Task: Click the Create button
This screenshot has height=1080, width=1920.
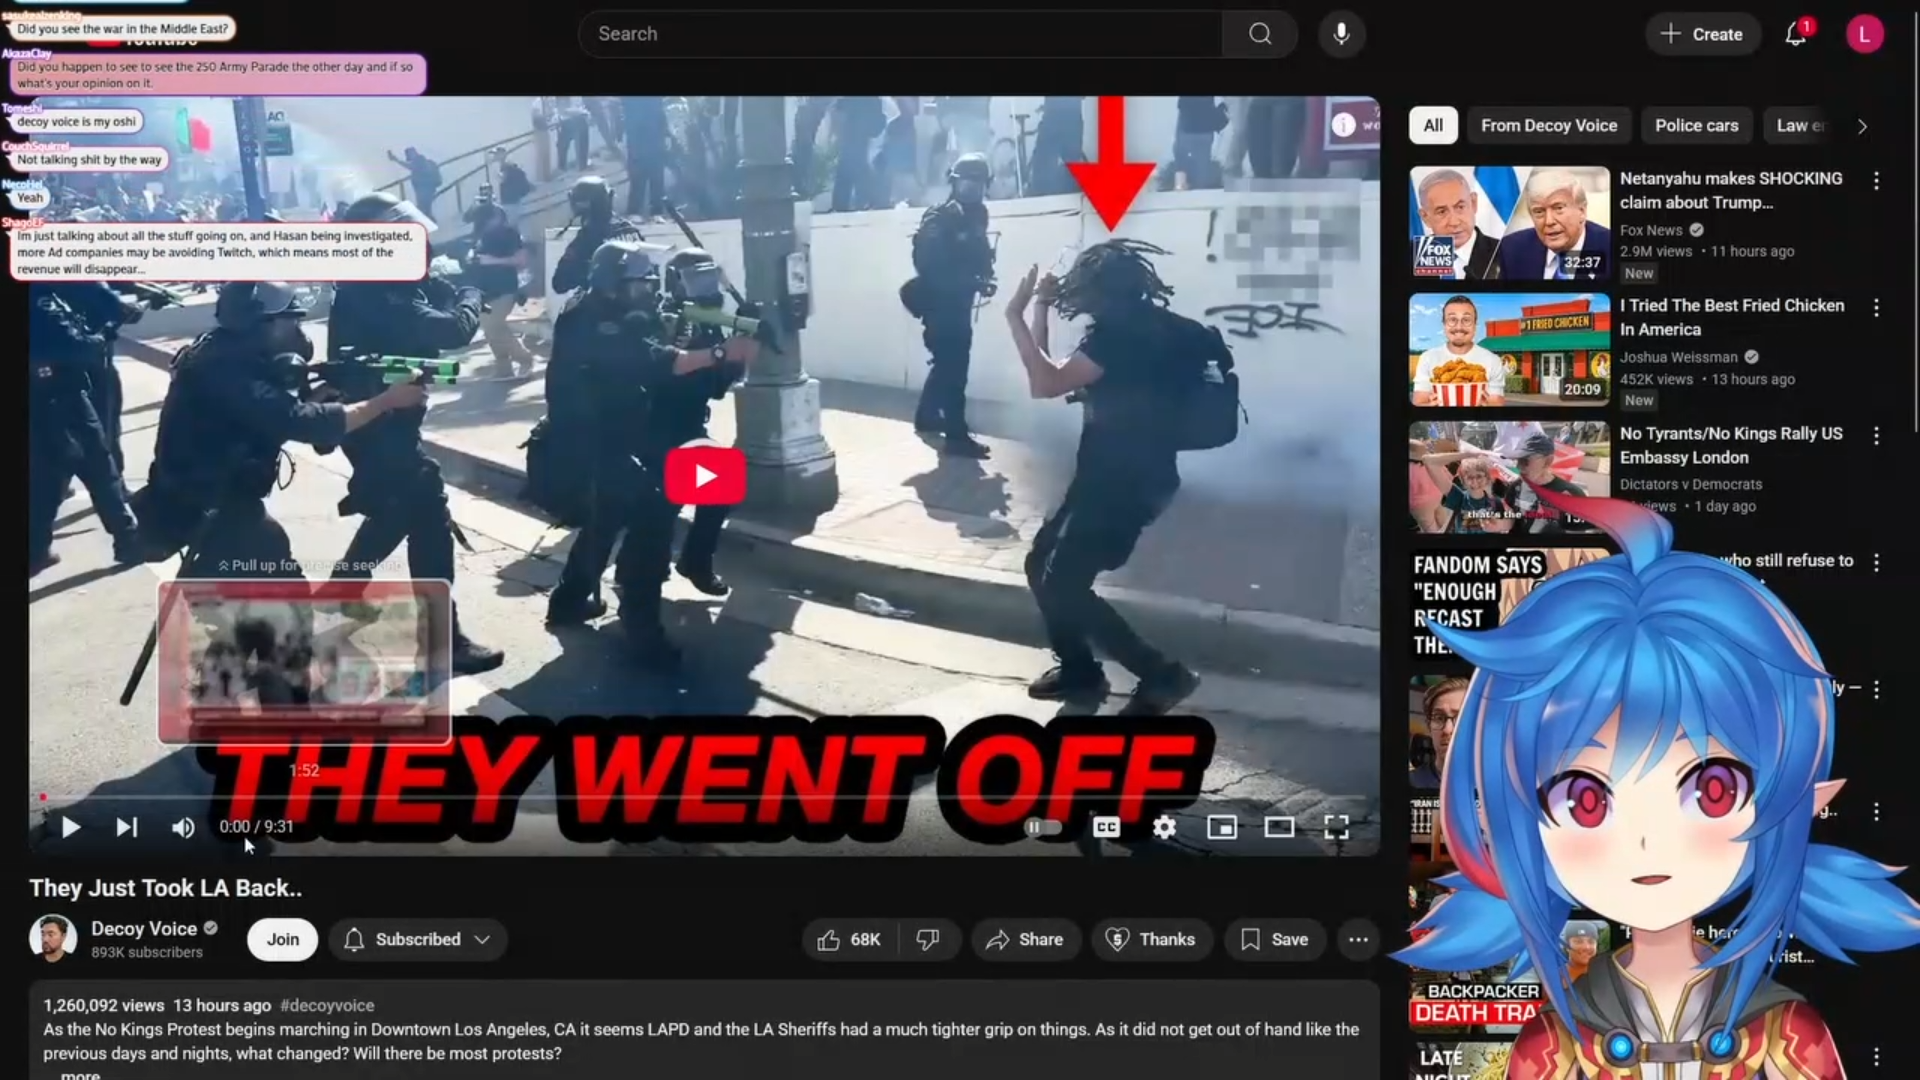Action: pos(1702,34)
